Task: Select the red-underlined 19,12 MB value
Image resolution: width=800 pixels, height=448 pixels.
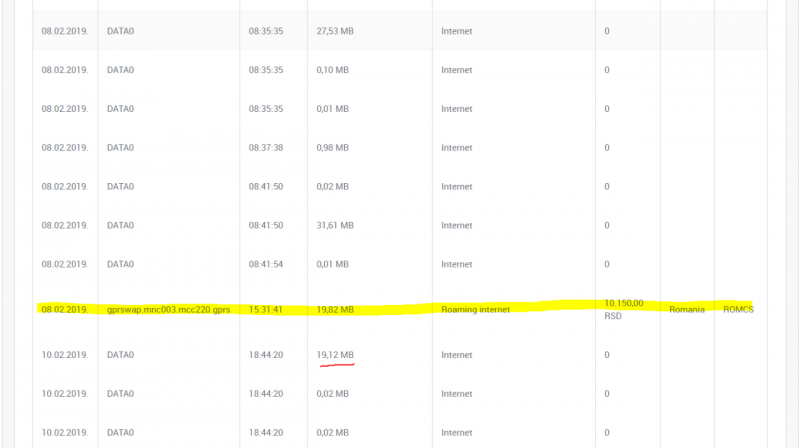Action: pos(335,355)
